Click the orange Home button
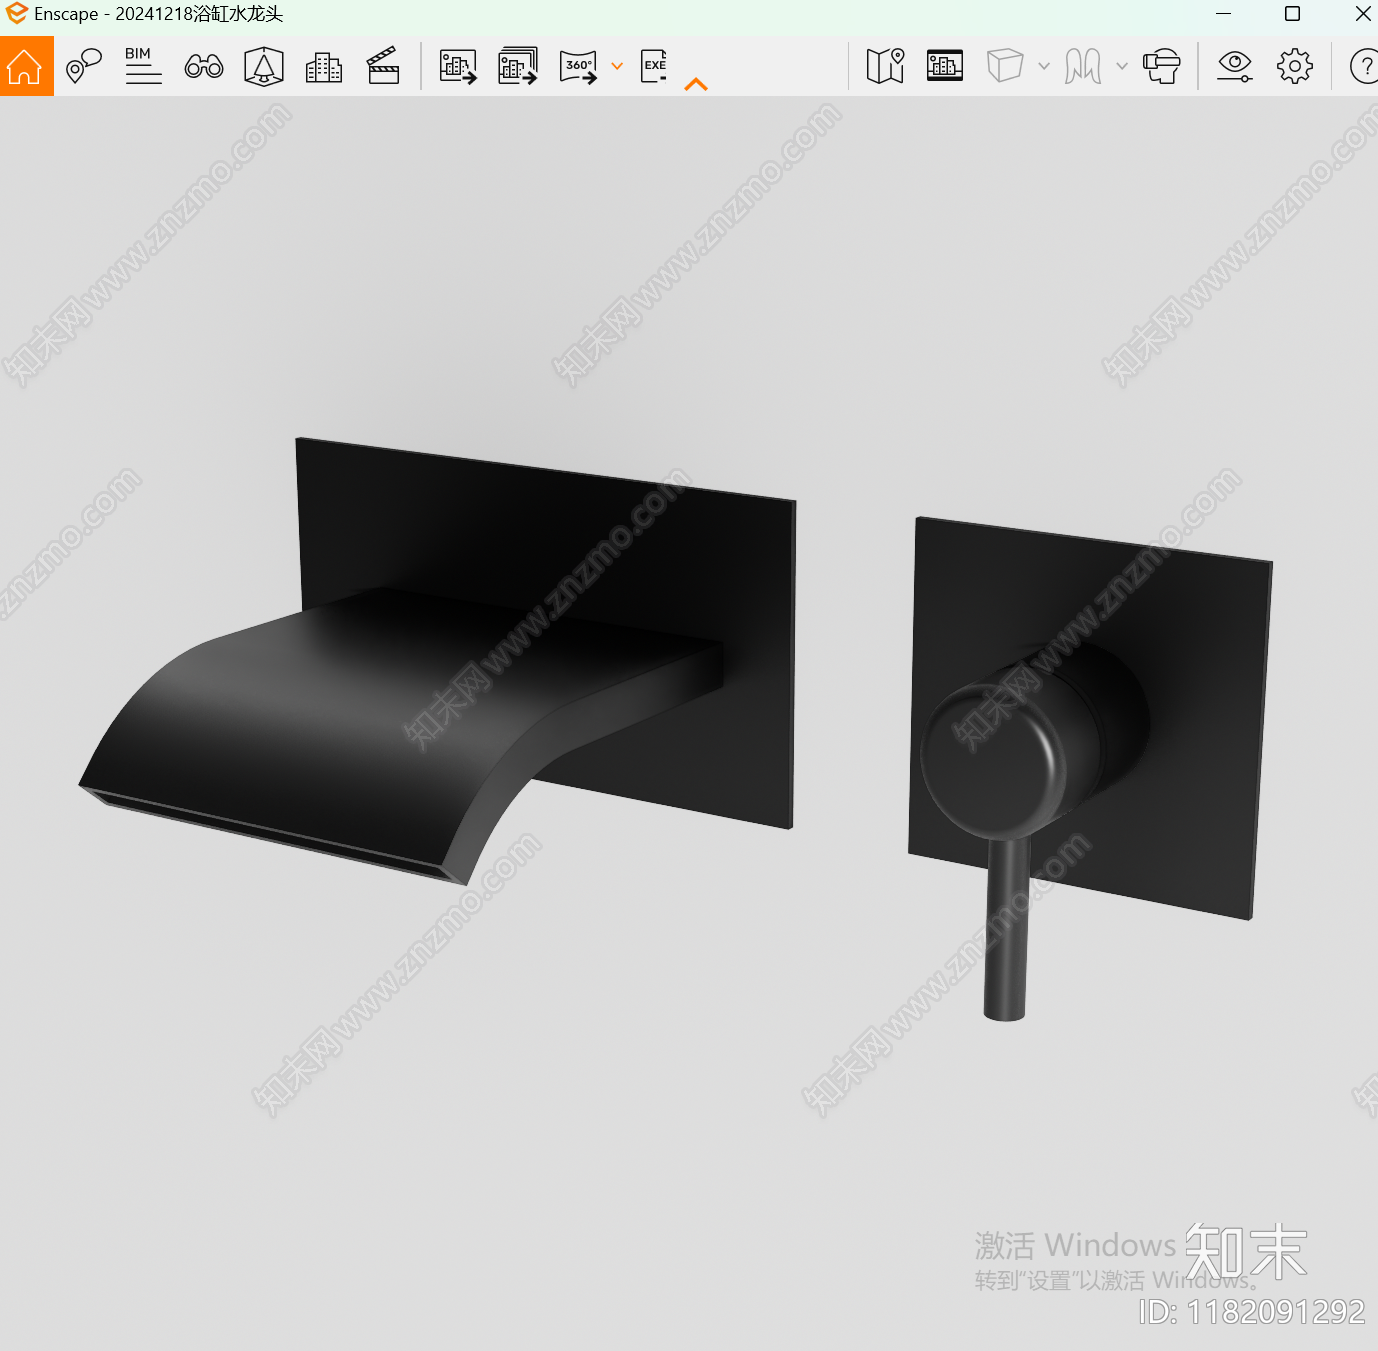 pyautogui.click(x=26, y=67)
